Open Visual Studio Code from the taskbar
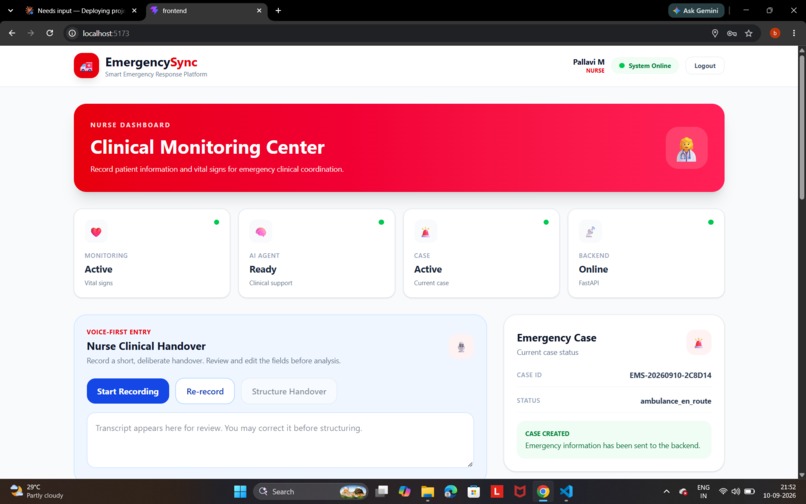The width and height of the screenshot is (806, 504). pos(566,492)
